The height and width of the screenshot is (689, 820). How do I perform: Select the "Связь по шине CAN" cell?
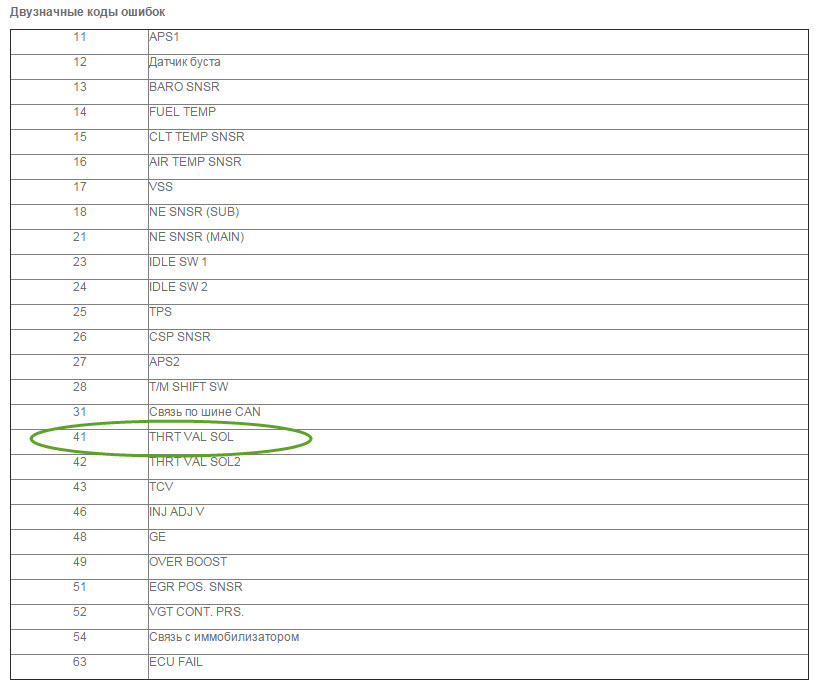(x=205, y=412)
